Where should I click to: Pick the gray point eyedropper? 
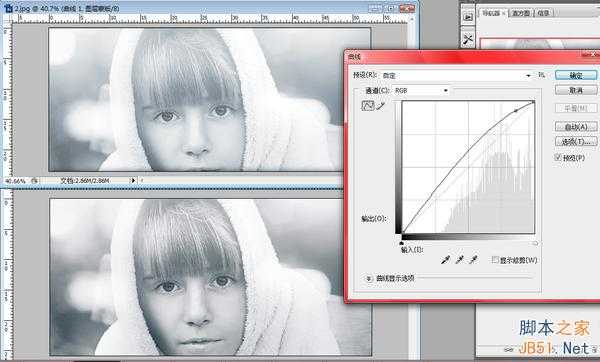(459, 260)
